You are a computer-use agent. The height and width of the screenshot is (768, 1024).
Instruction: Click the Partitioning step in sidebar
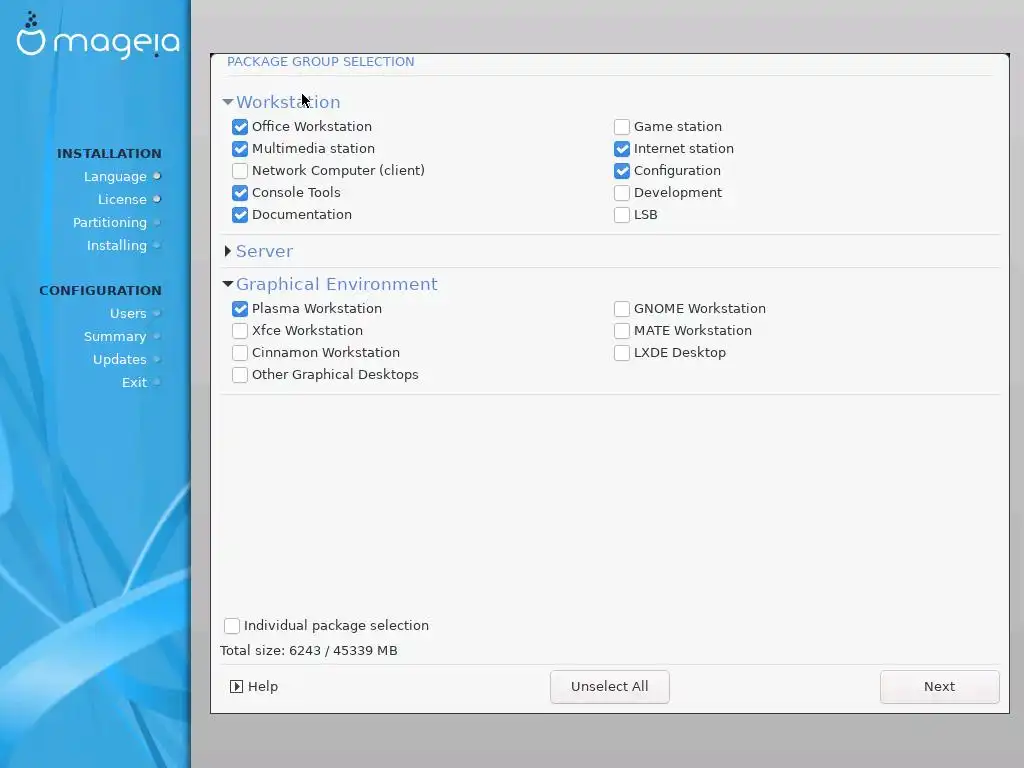pyautogui.click(x=110, y=223)
